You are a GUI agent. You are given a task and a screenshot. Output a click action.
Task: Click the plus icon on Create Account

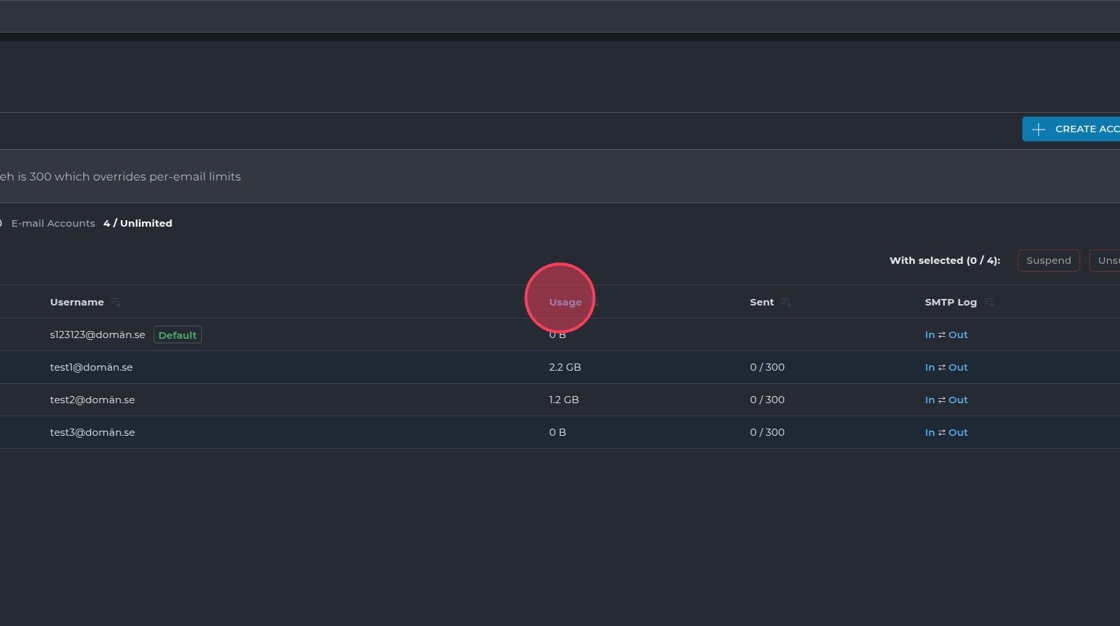click(1038, 129)
